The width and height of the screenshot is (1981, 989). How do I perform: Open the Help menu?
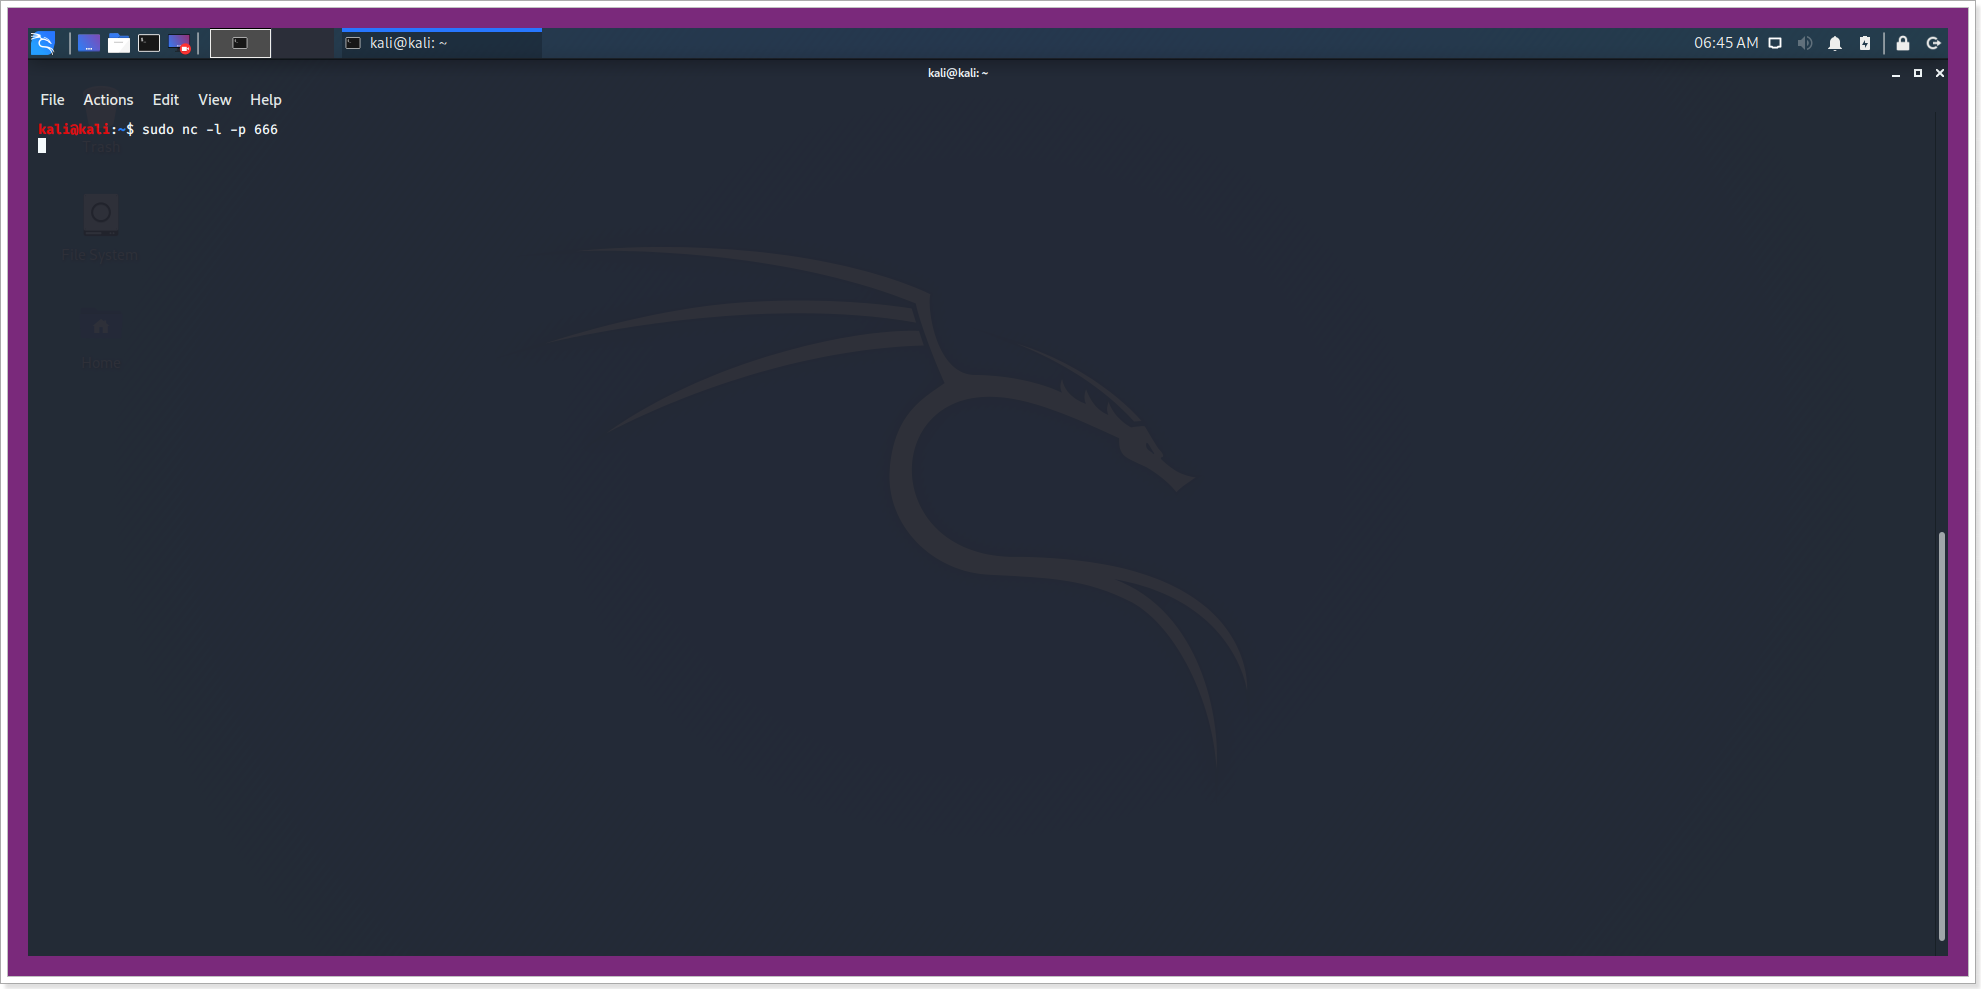tap(266, 100)
